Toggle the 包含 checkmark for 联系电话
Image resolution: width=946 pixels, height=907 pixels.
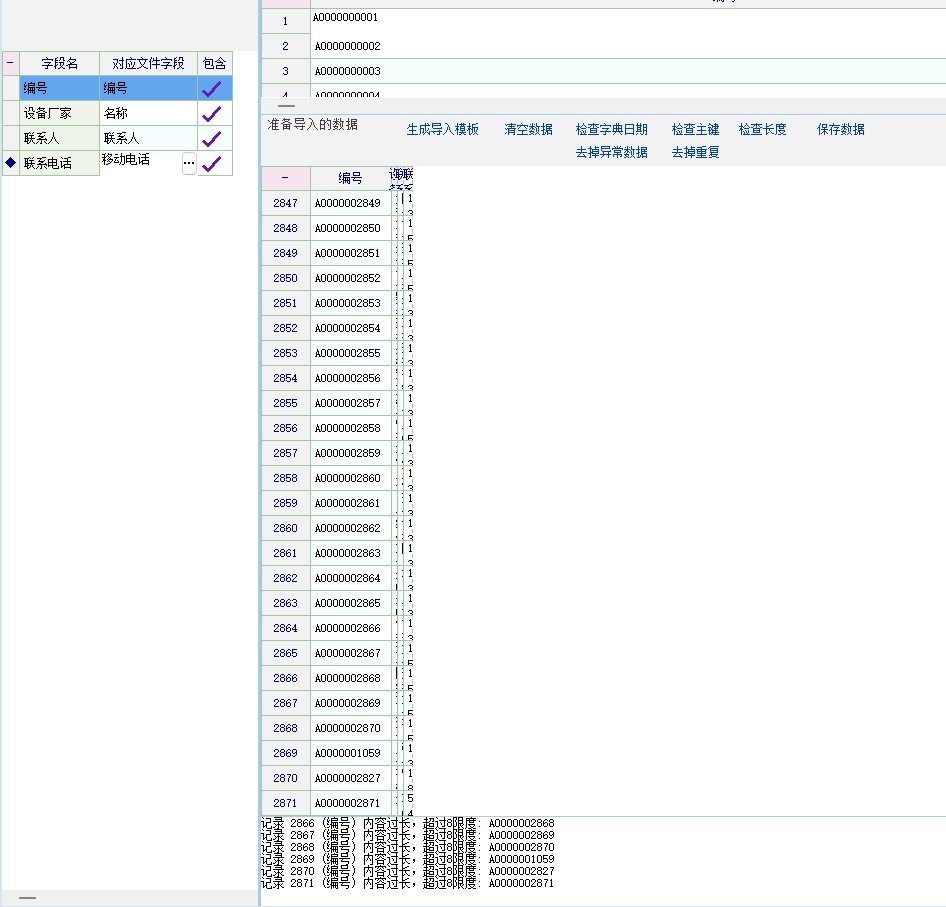pos(212,163)
